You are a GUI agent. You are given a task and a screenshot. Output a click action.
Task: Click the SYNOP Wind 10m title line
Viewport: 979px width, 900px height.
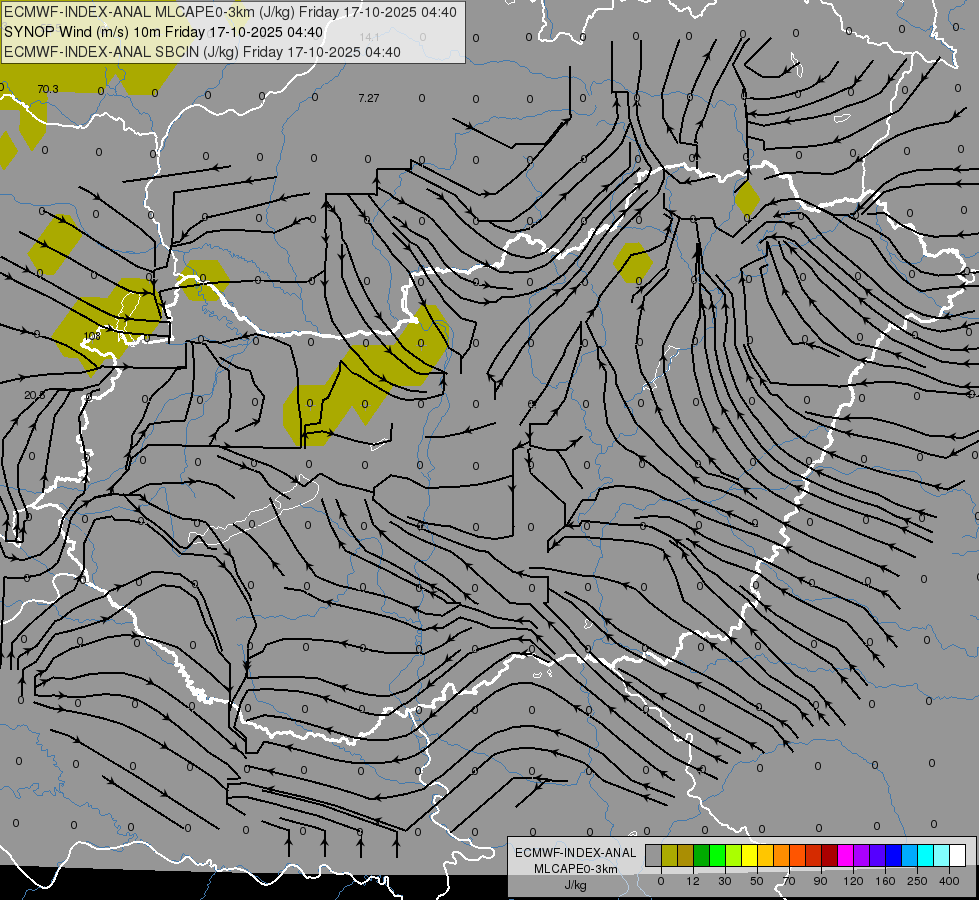[164, 32]
